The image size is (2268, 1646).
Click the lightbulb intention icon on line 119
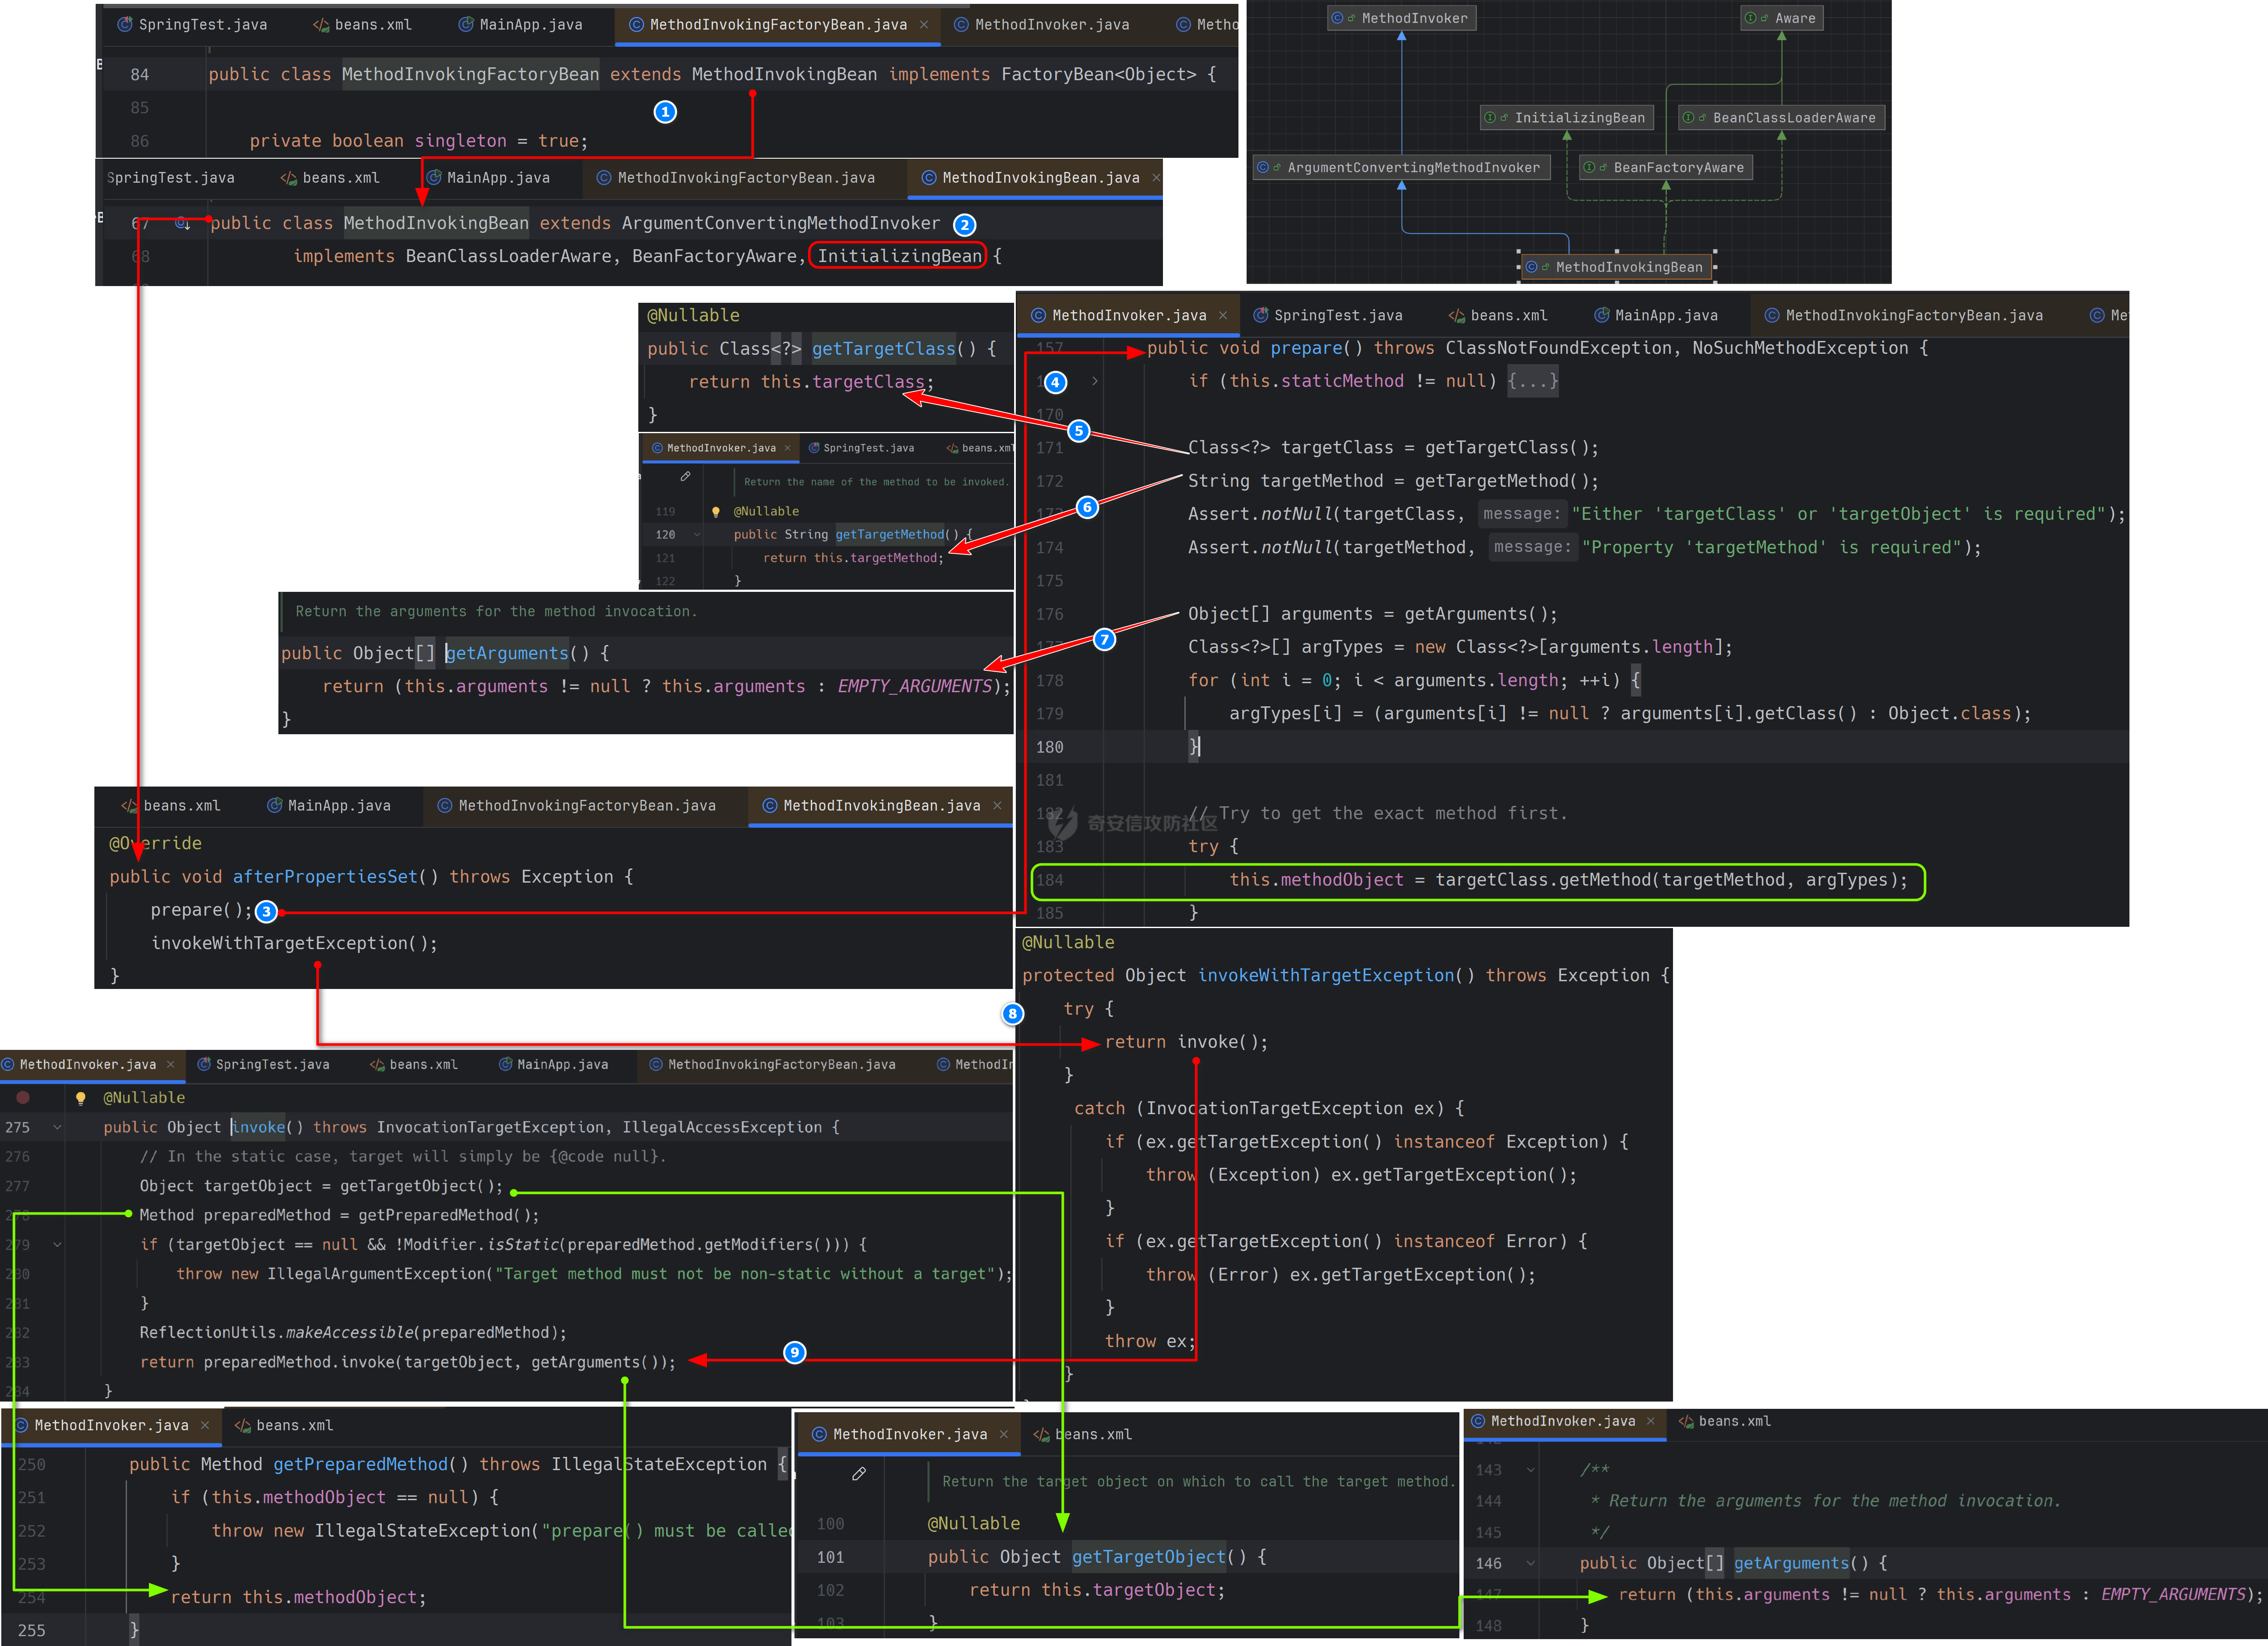tap(716, 511)
